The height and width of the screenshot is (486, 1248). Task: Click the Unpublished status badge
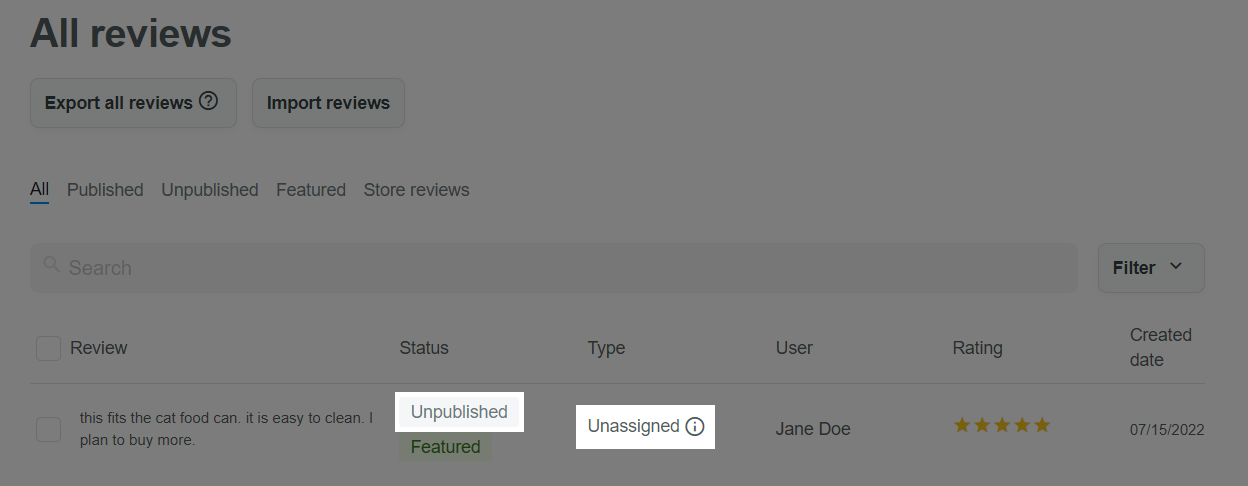click(459, 412)
